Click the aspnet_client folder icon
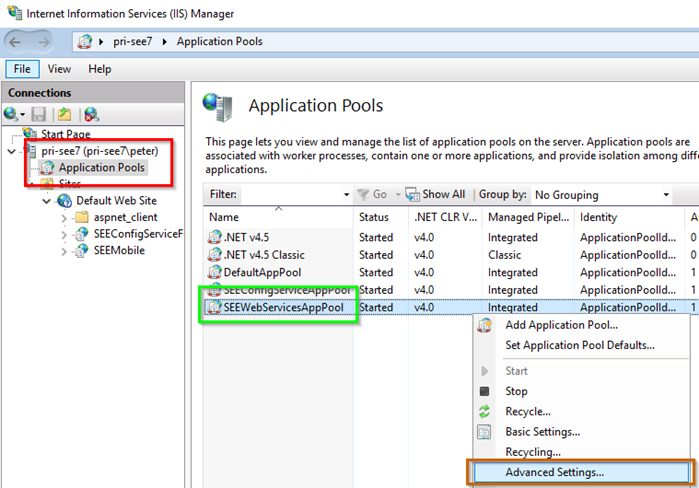This screenshot has height=488, width=699. coord(82,217)
